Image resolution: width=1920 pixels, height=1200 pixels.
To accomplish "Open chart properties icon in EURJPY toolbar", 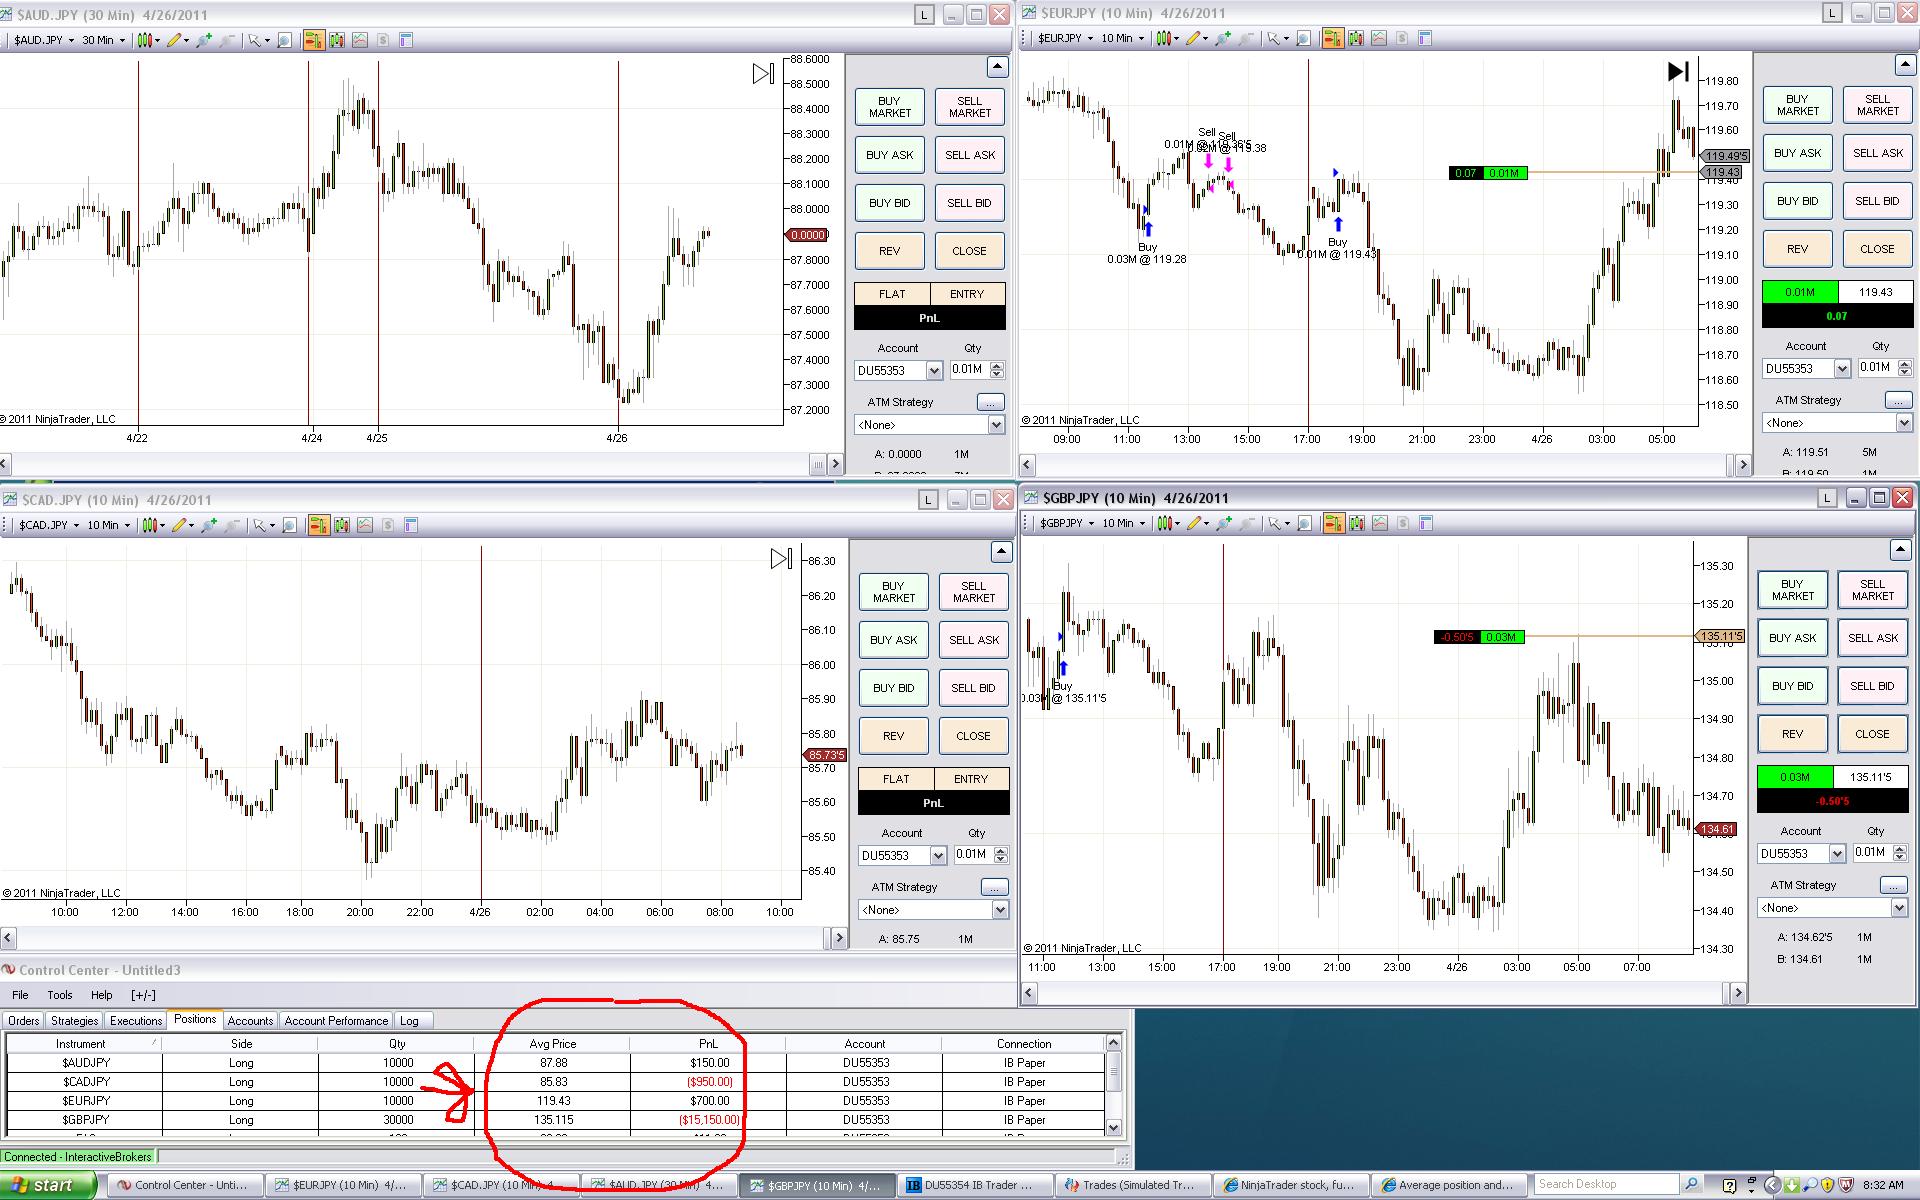I will click(1425, 38).
